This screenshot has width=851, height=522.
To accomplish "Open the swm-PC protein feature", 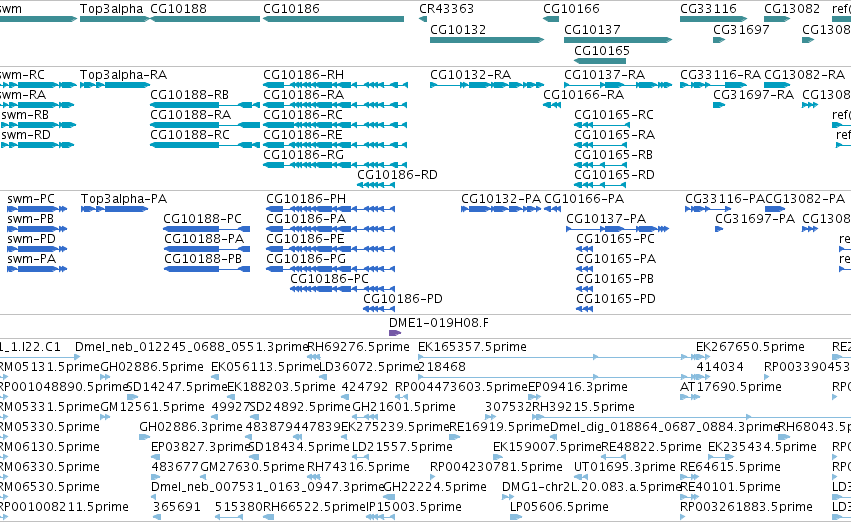I will pos(37,209).
